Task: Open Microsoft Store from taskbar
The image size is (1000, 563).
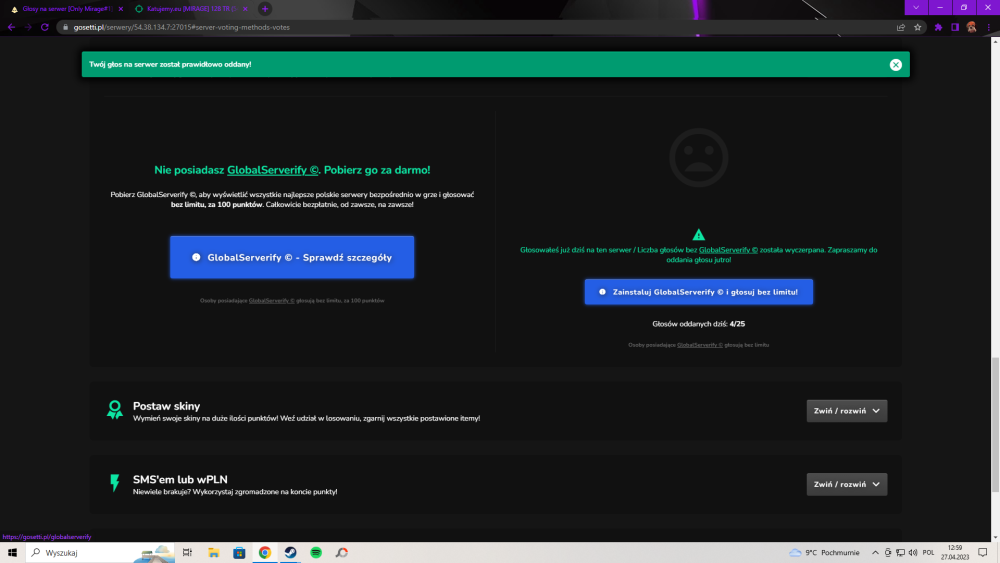Action: 239,553
